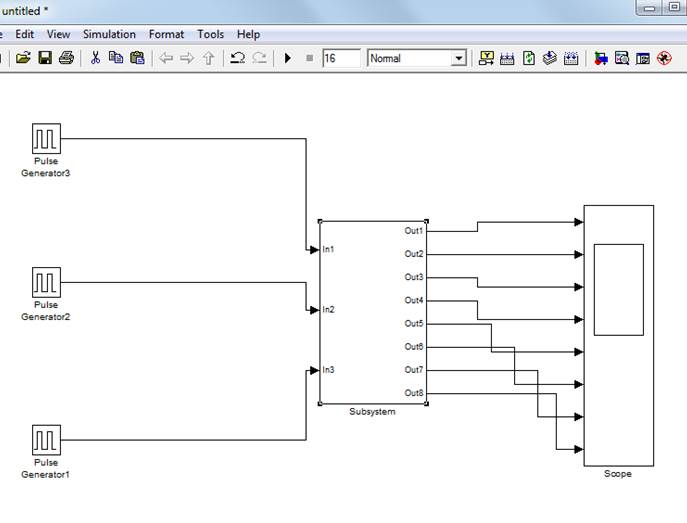Click the Pulse Generator3 text label
This screenshot has height=523, width=687.
[x=46, y=167]
